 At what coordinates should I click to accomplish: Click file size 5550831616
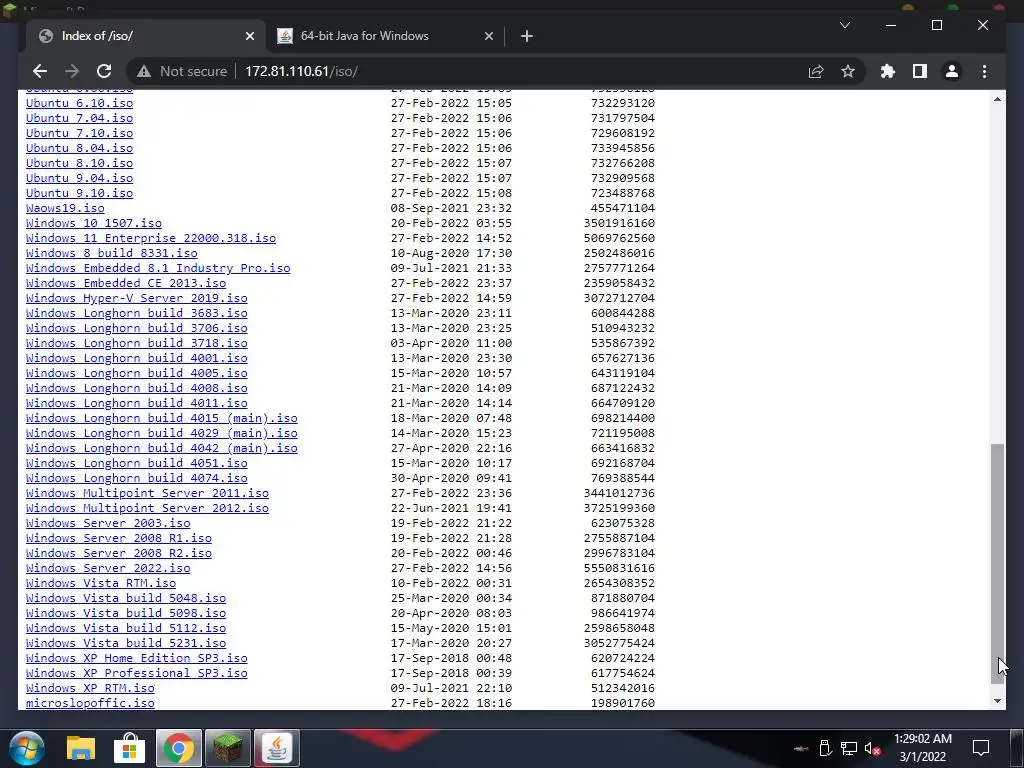click(x=619, y=569)
